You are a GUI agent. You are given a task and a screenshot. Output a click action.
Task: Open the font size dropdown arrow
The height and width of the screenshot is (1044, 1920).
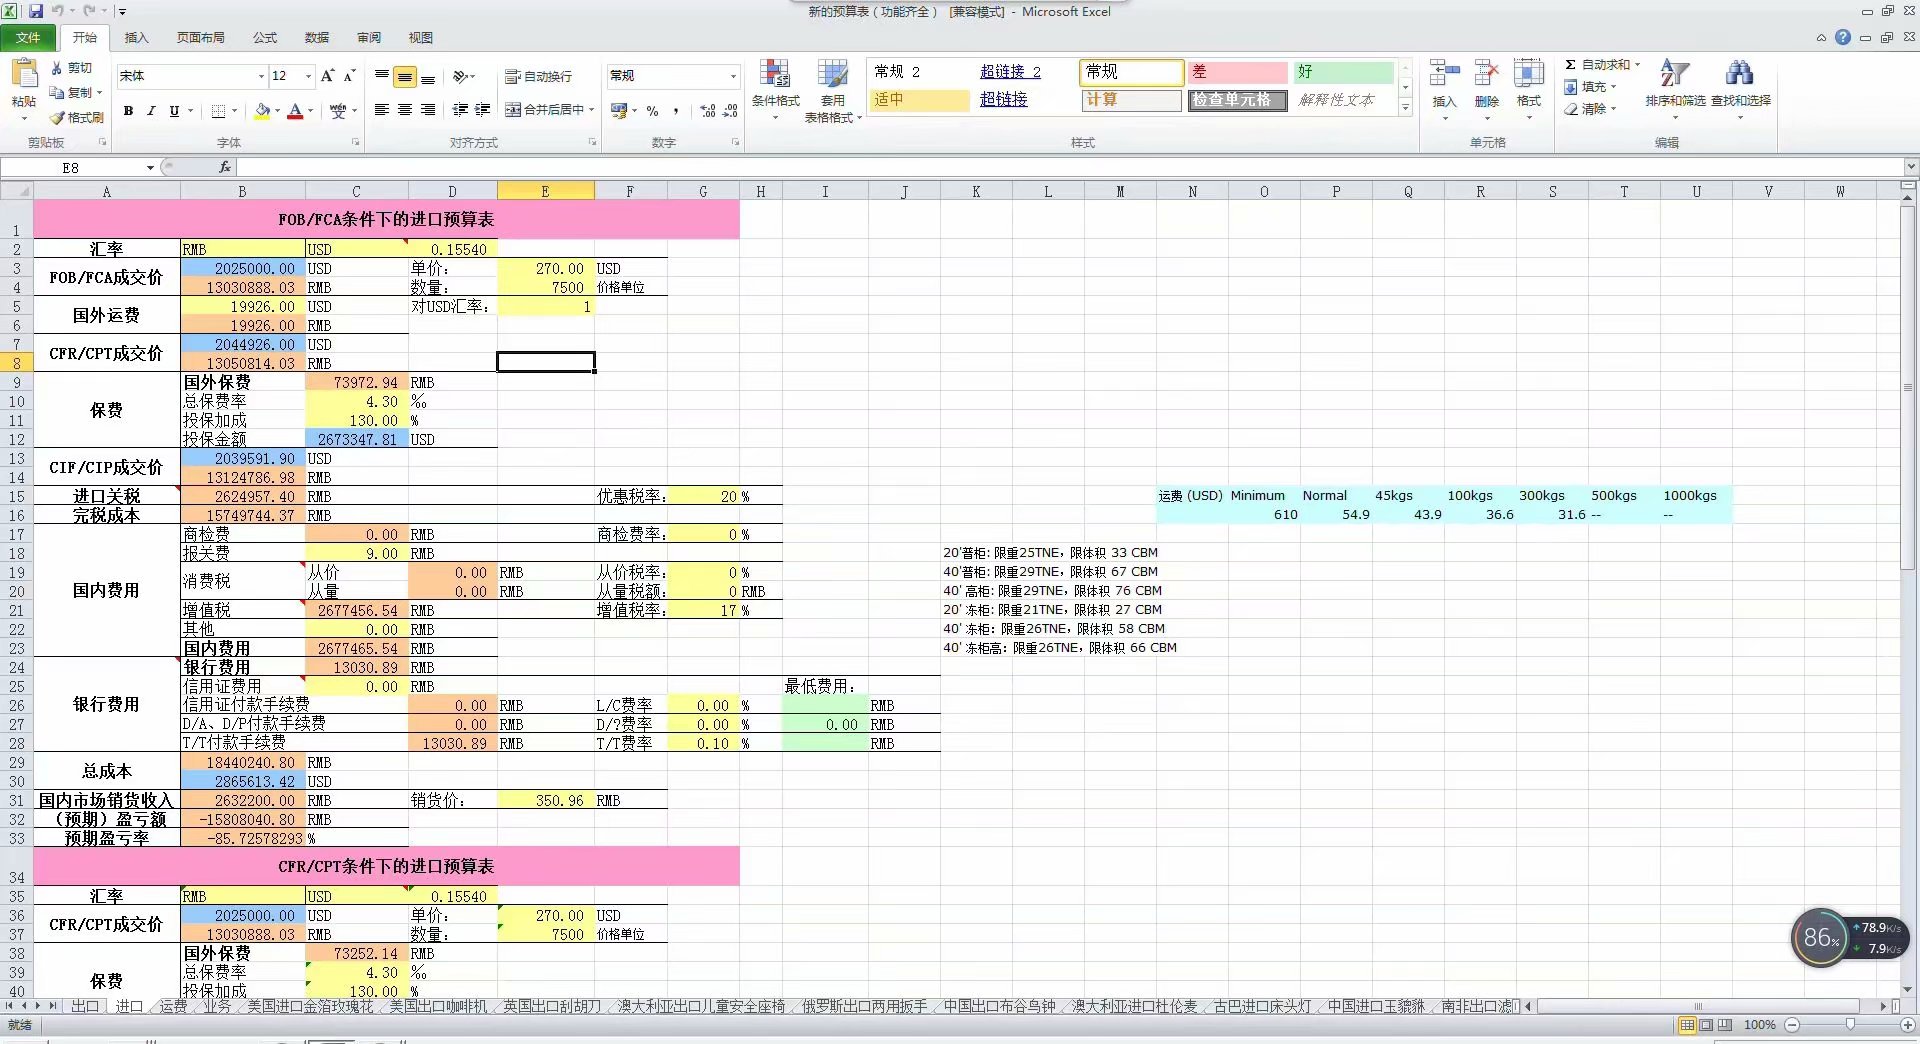click(308, 76)
